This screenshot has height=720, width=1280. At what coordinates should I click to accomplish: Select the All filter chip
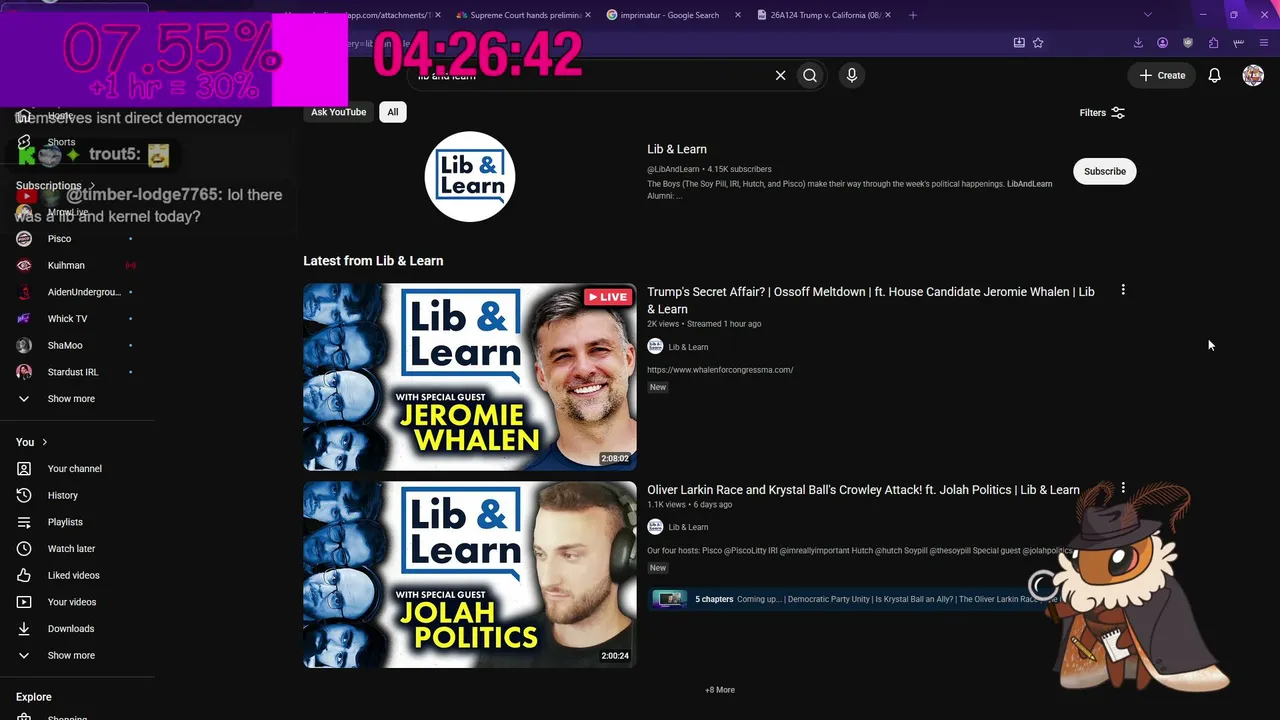tap(393, 112)
